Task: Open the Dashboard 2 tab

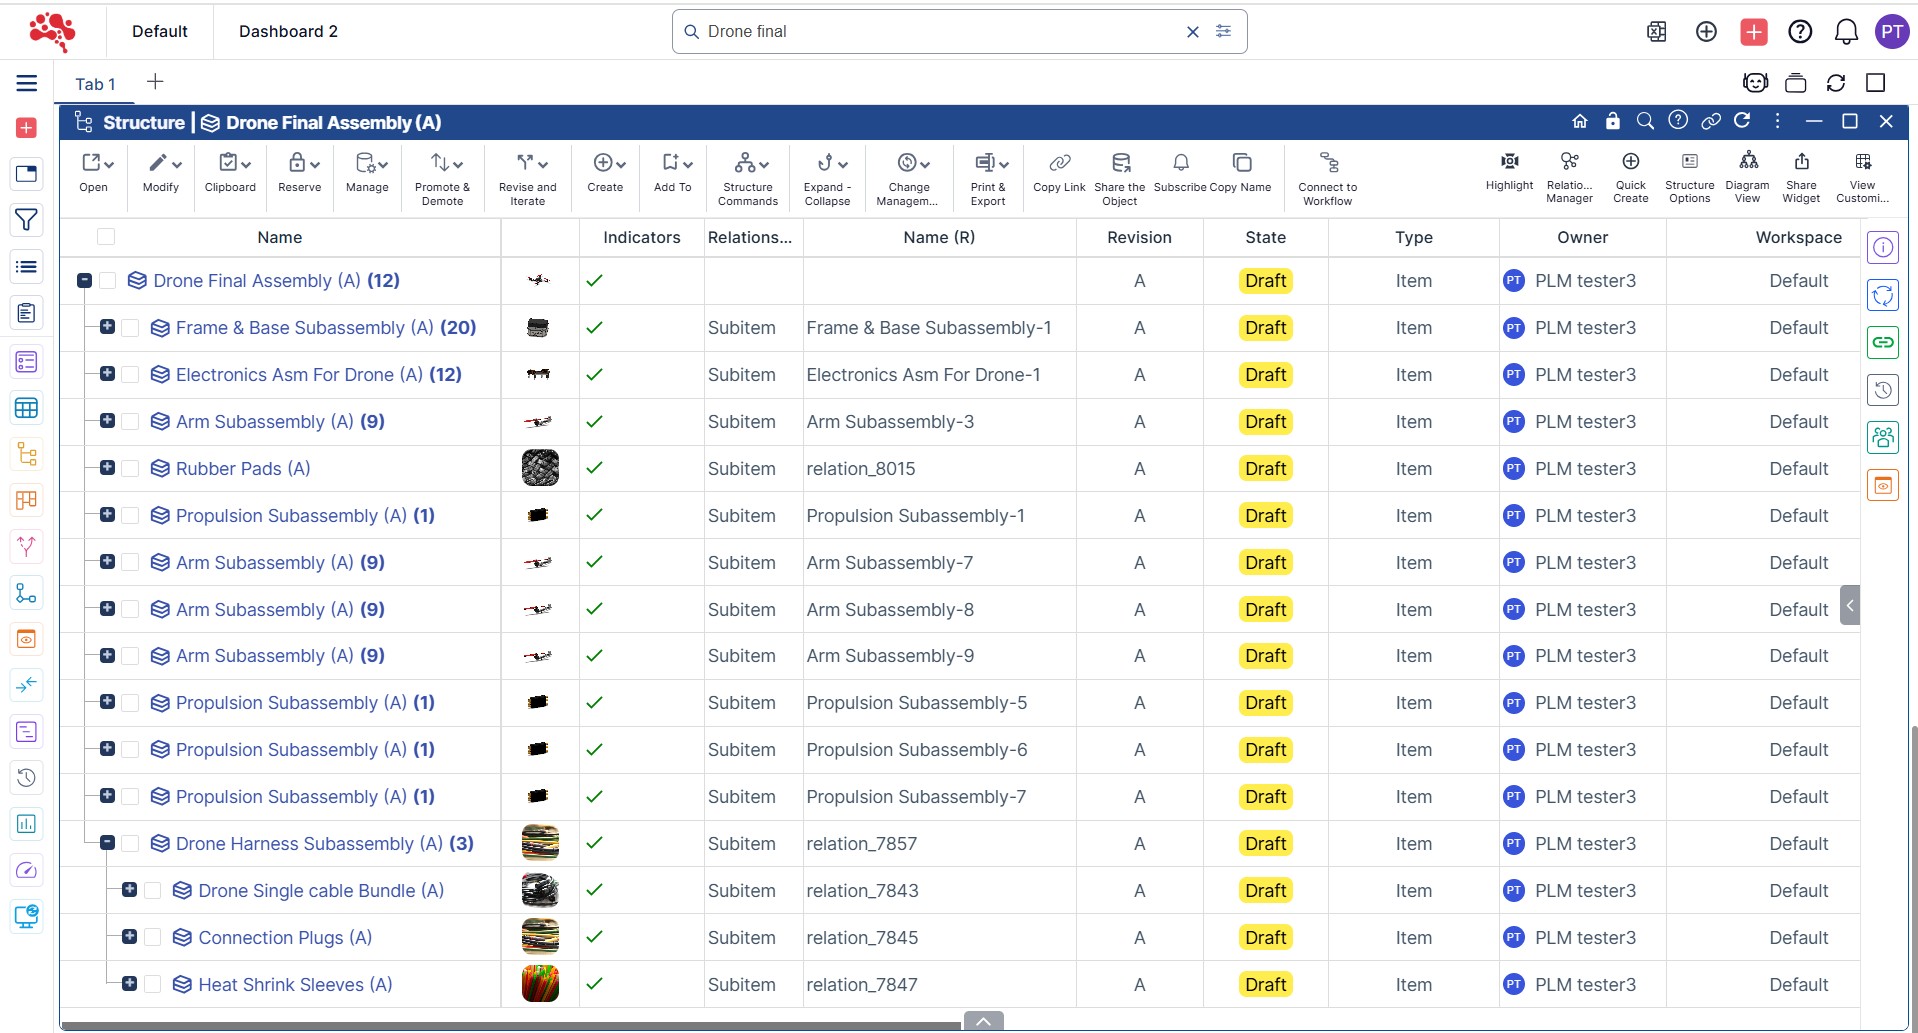Action: point(288,31)
